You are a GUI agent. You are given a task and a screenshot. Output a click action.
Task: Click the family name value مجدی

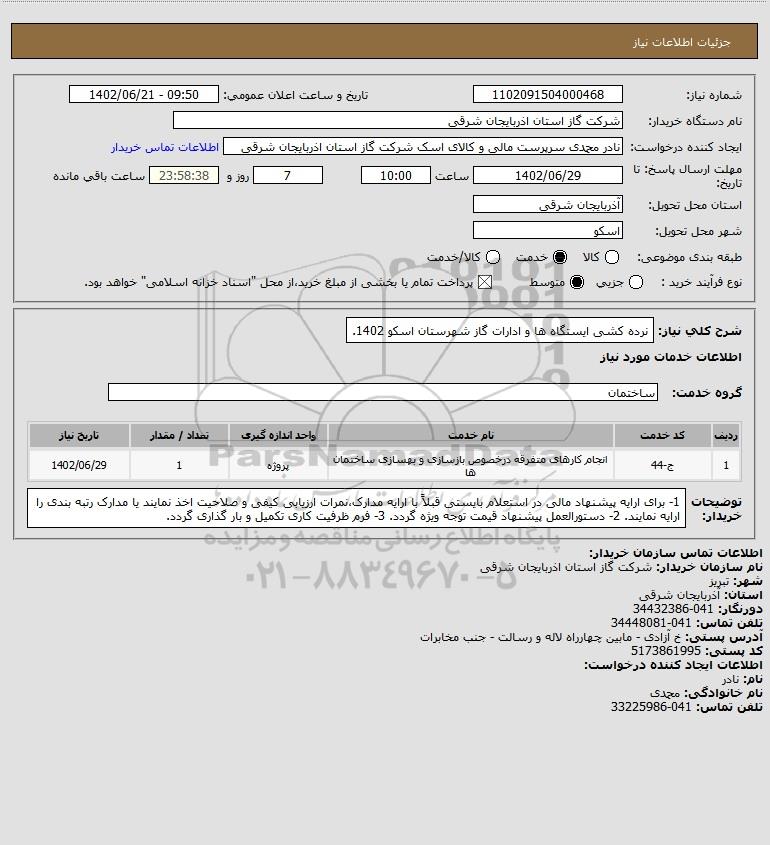(x=665, y=693)
